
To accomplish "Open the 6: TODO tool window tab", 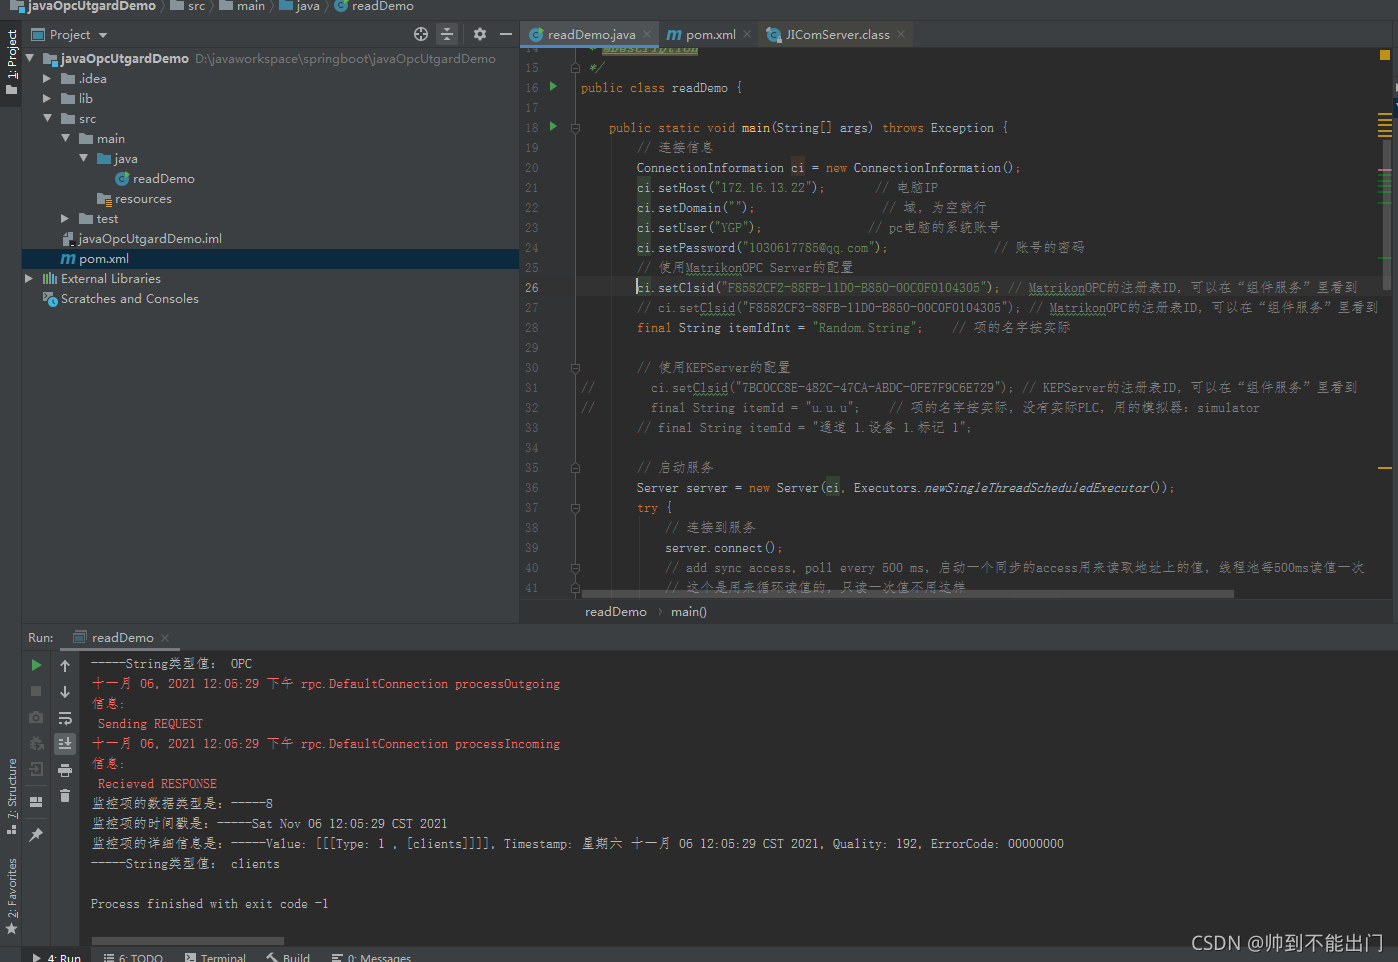I will click(133, 957).
